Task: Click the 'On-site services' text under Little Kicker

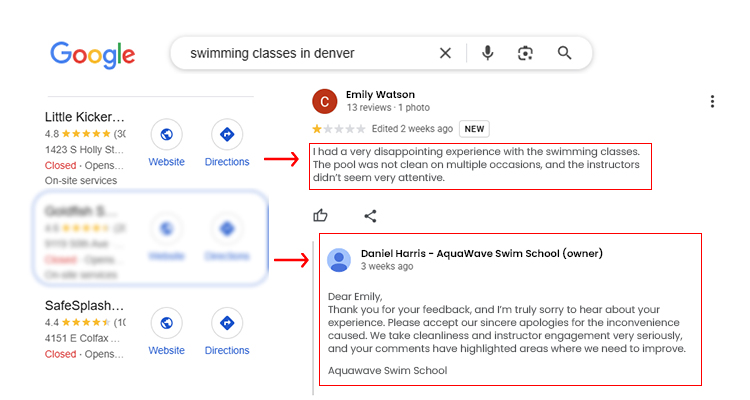Action: pyautogui.click(x=81, y=180)
